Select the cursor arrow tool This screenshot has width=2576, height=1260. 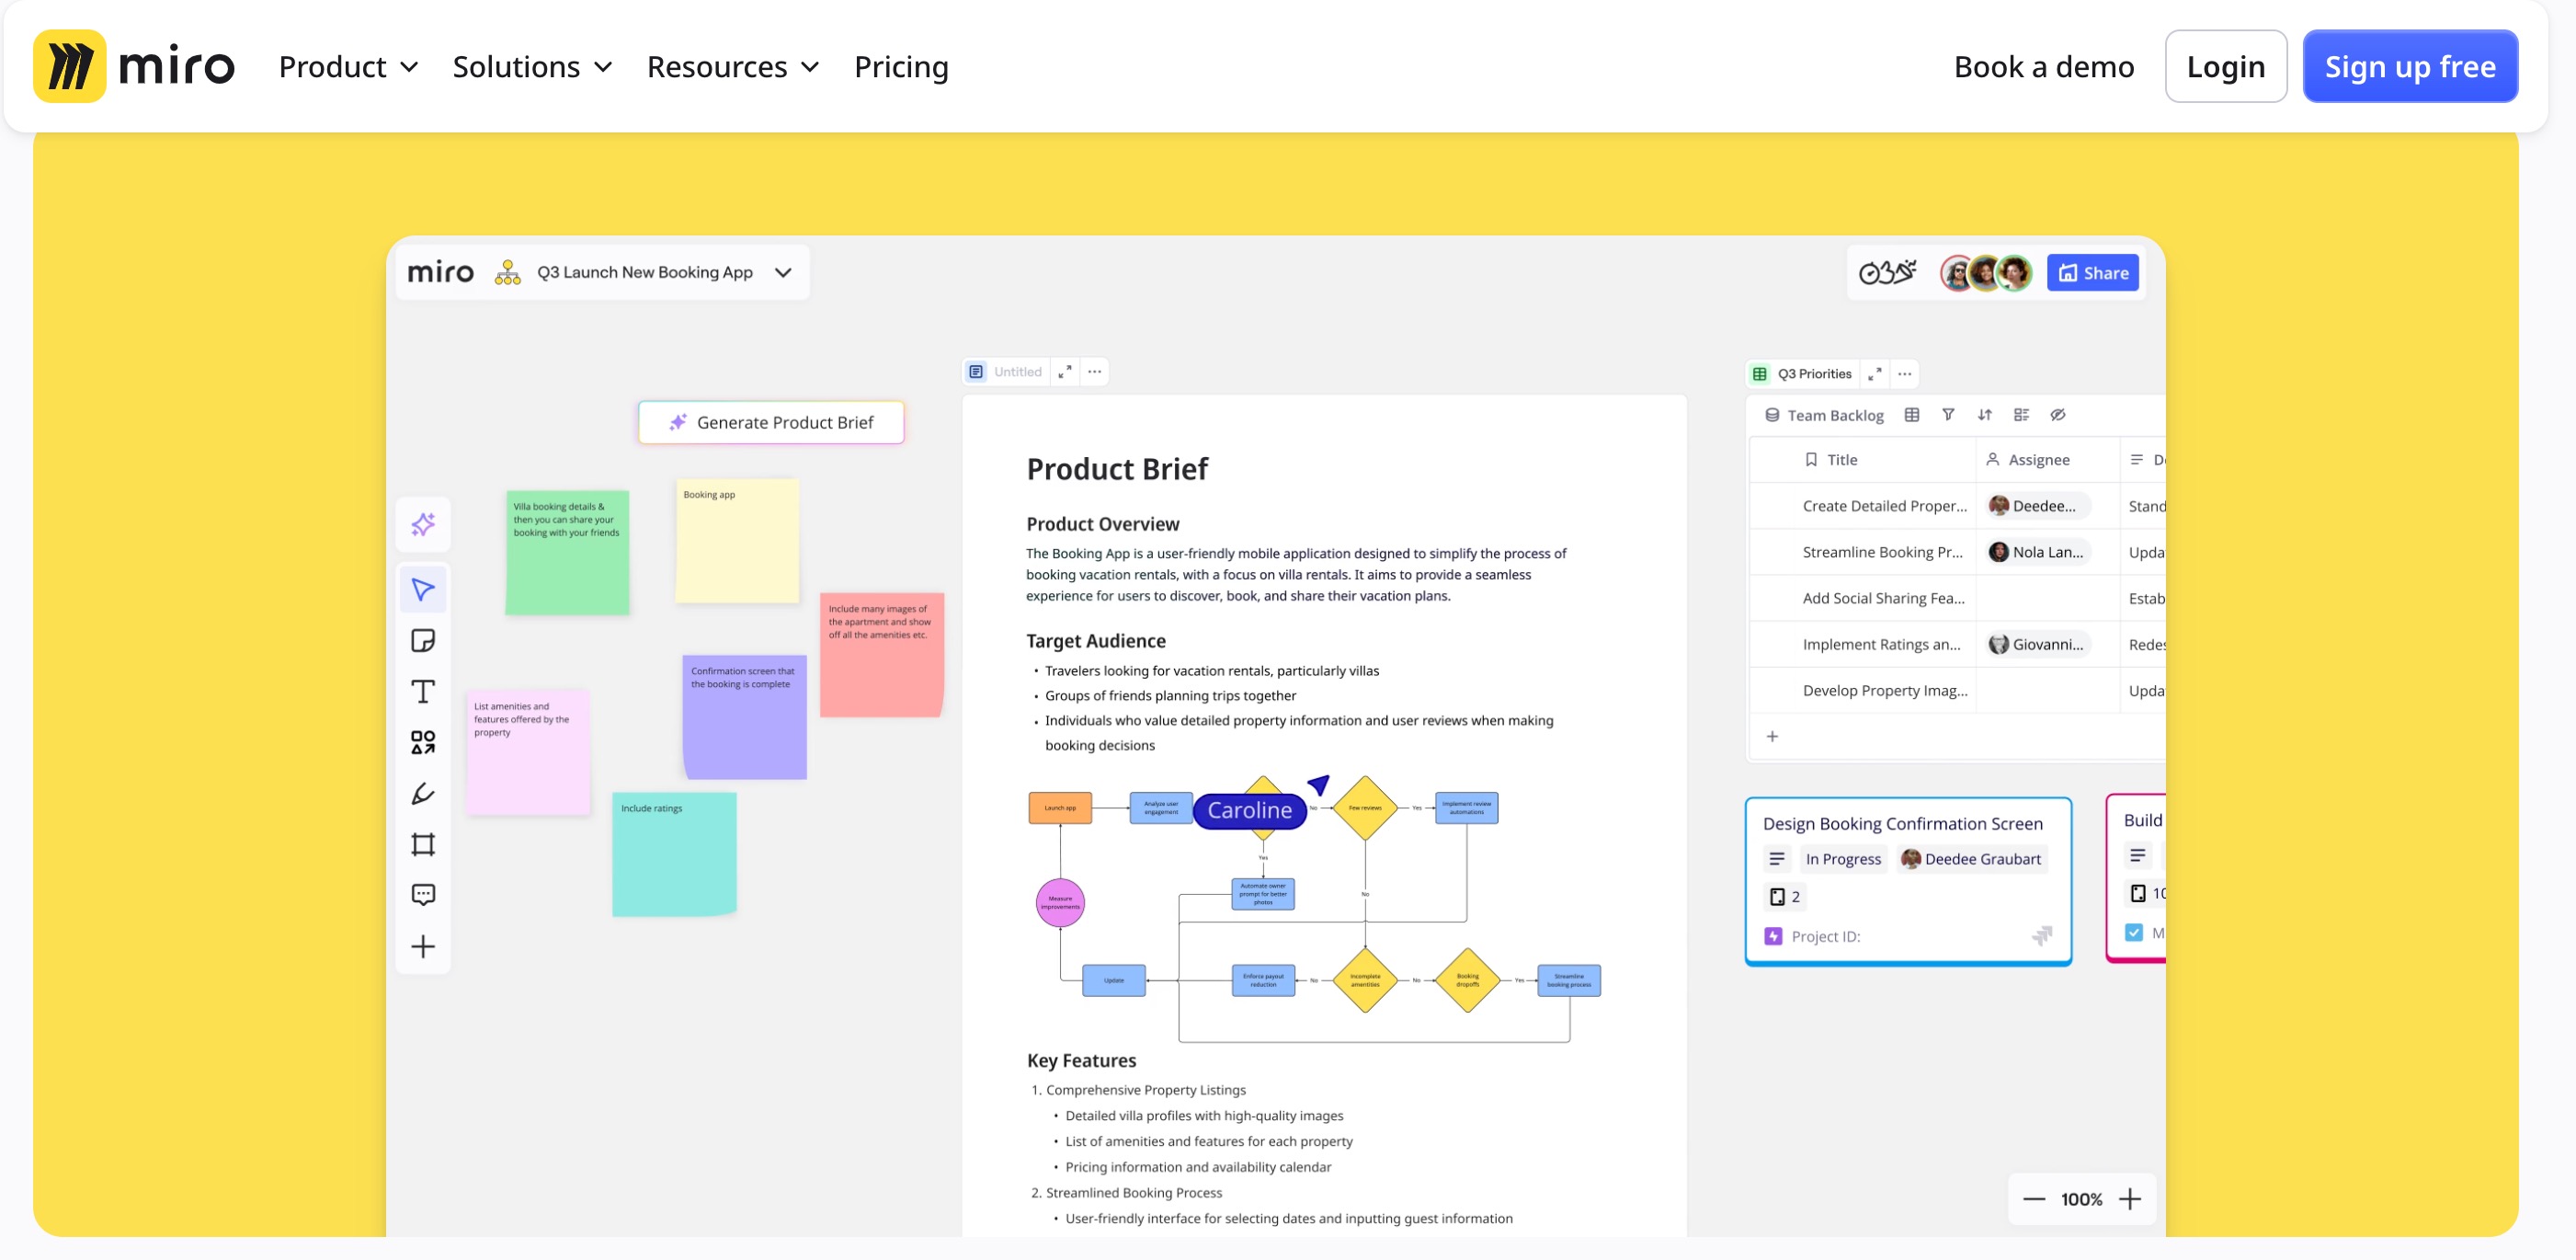tap(423, 590)
